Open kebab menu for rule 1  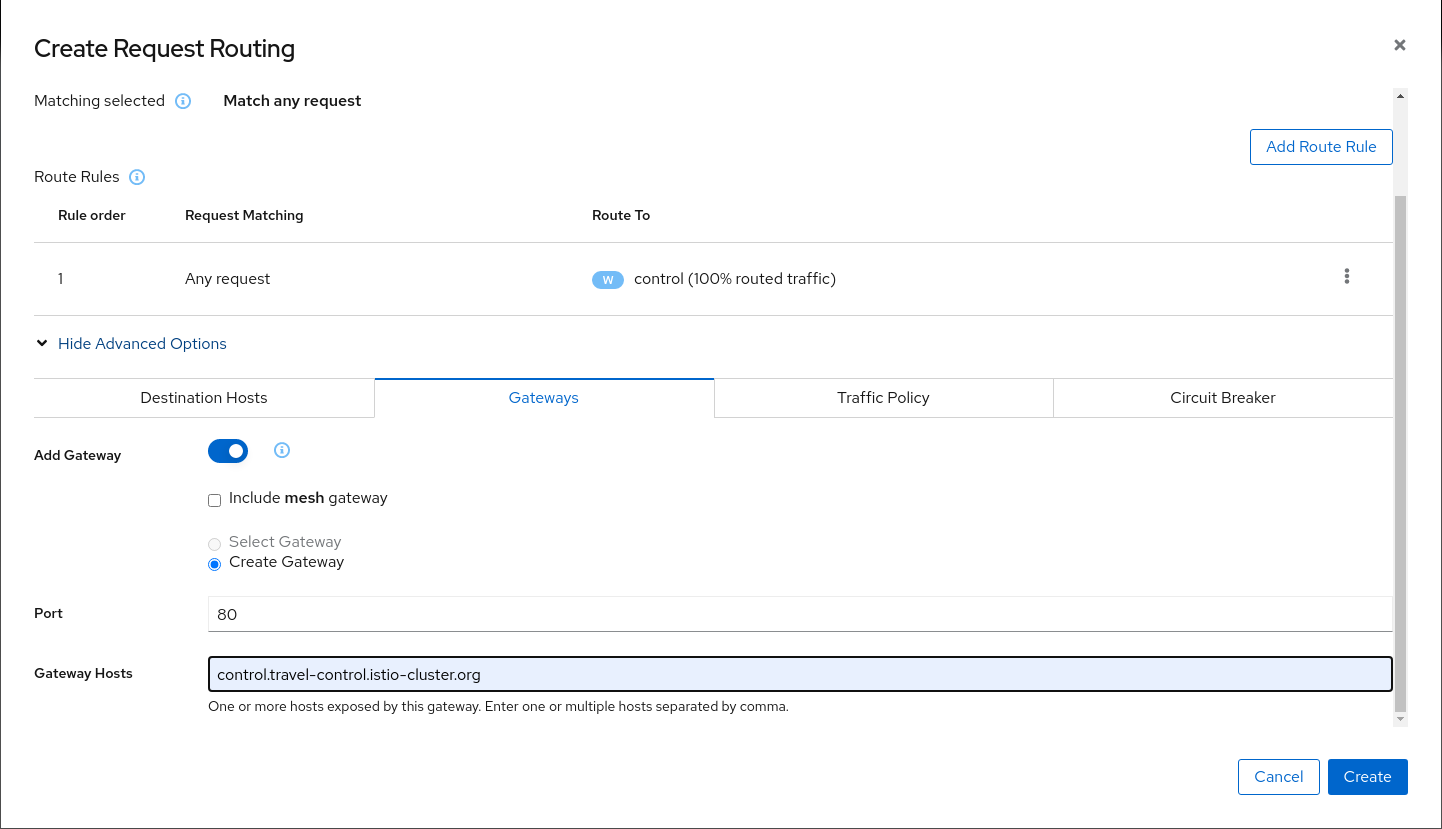1346,277
